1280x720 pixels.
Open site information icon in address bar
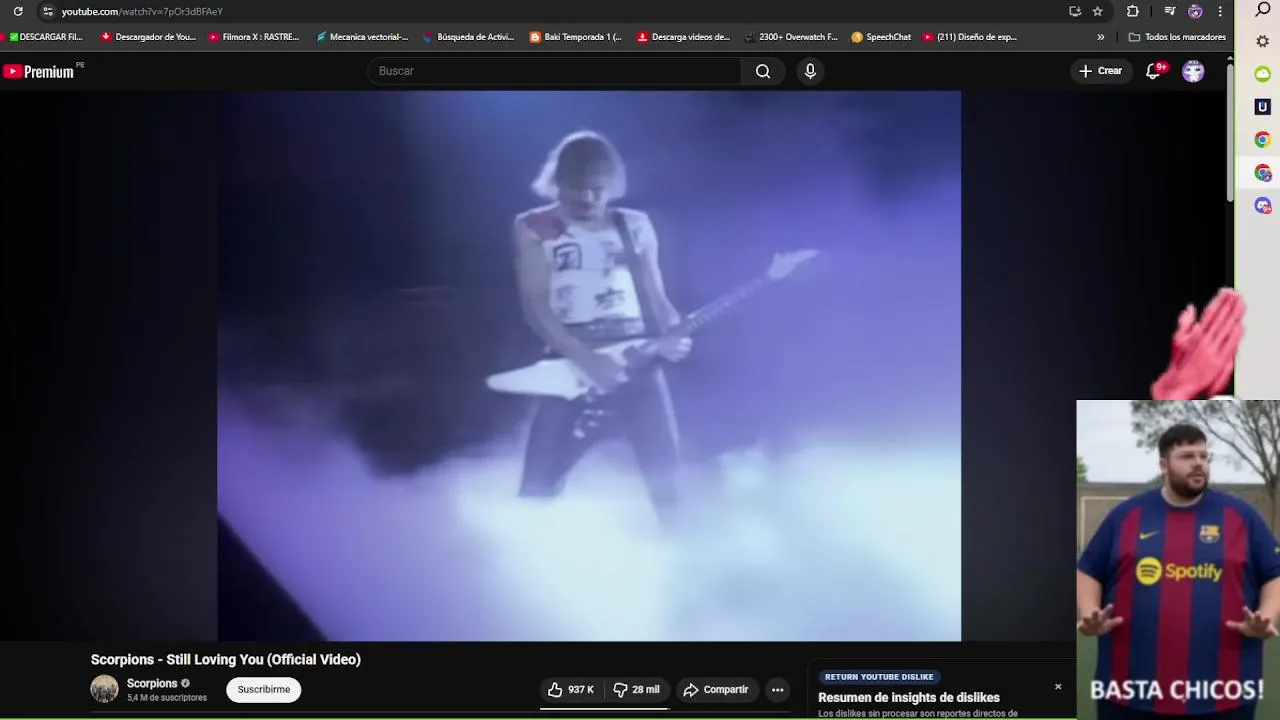(x=47, y=11)
